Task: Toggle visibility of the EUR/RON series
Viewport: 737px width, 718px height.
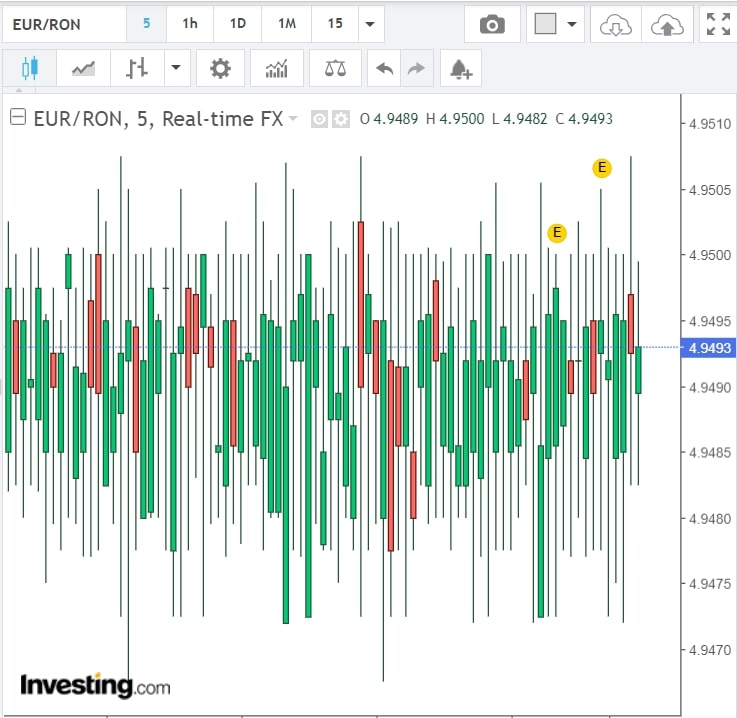Action: (320, 119)
